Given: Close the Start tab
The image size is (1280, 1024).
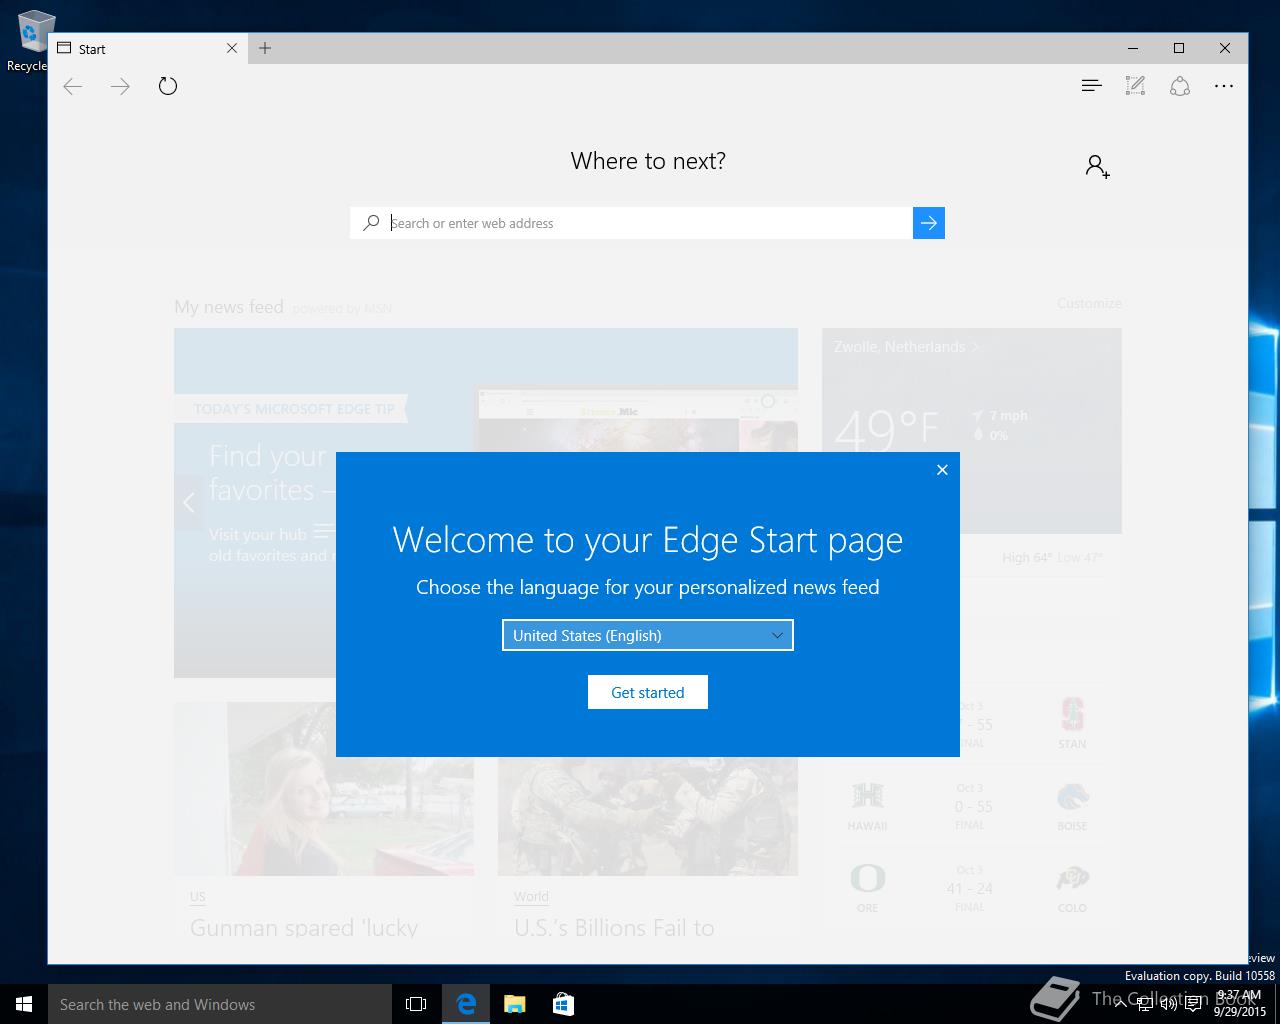Looking at the screenshot, I should (232, 48).
